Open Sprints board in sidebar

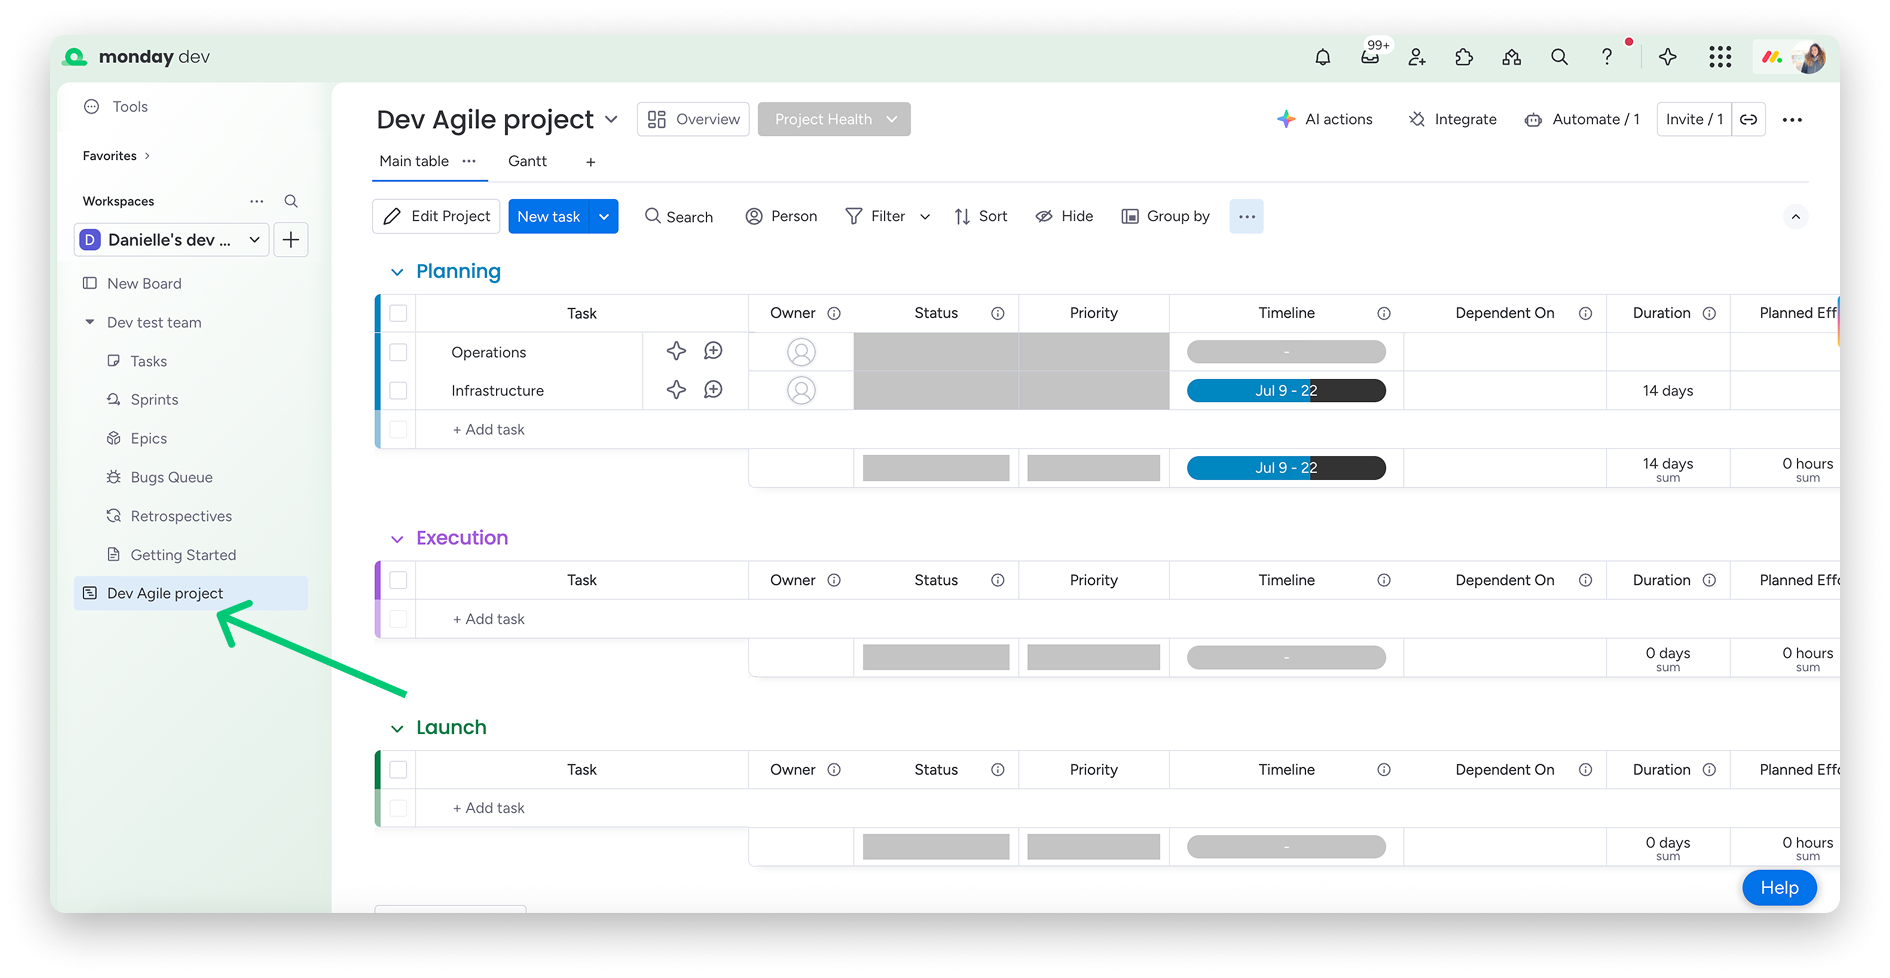[154, 399]
